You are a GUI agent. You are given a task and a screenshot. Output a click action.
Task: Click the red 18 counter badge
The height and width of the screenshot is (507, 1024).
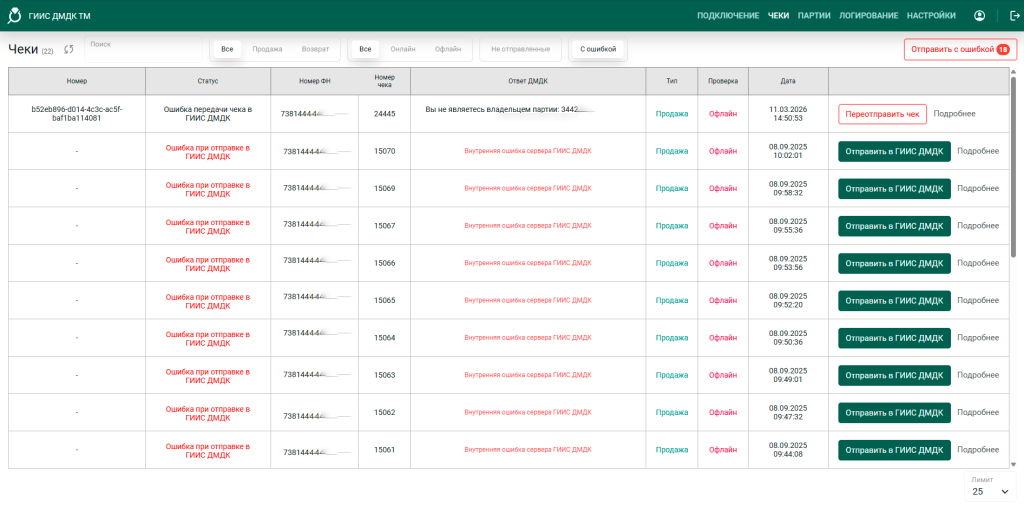(1003, 49)
